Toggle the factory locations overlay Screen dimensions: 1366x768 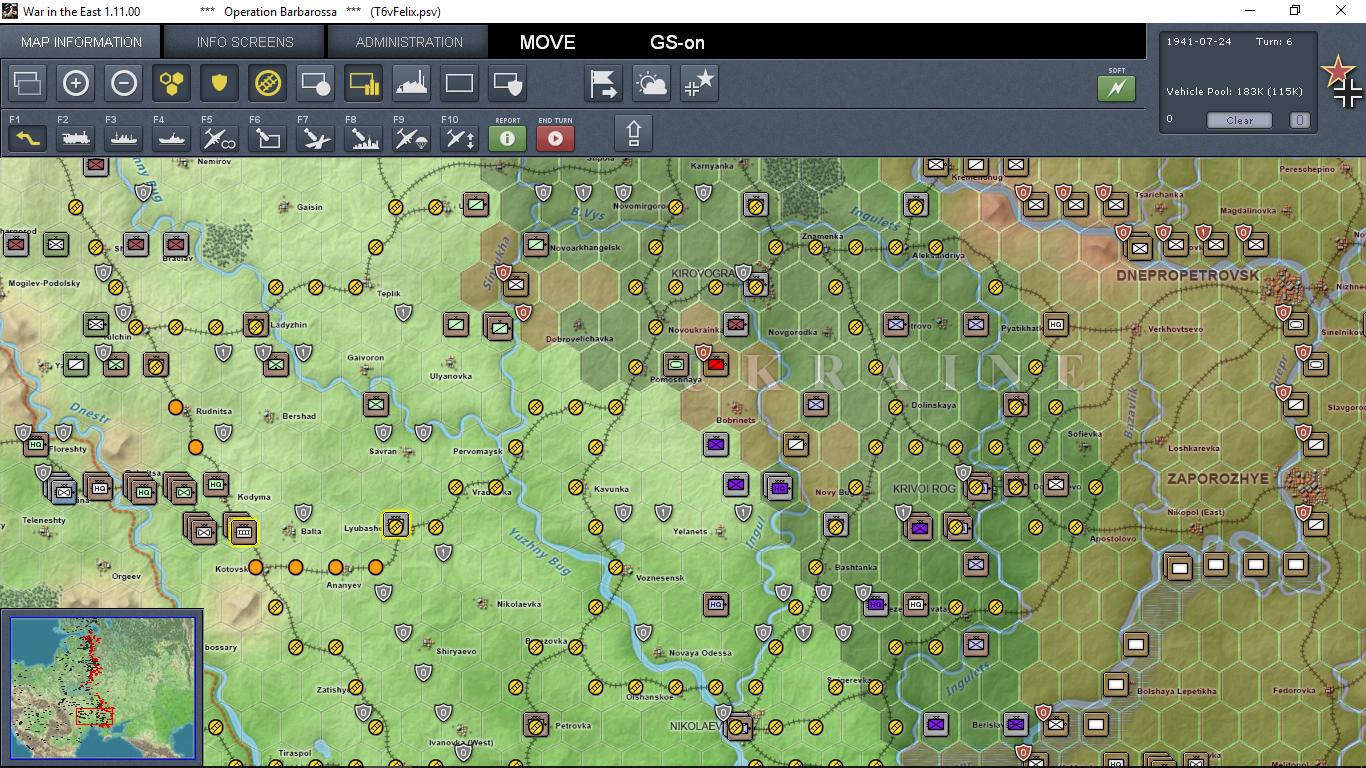[x=412, y=83]
